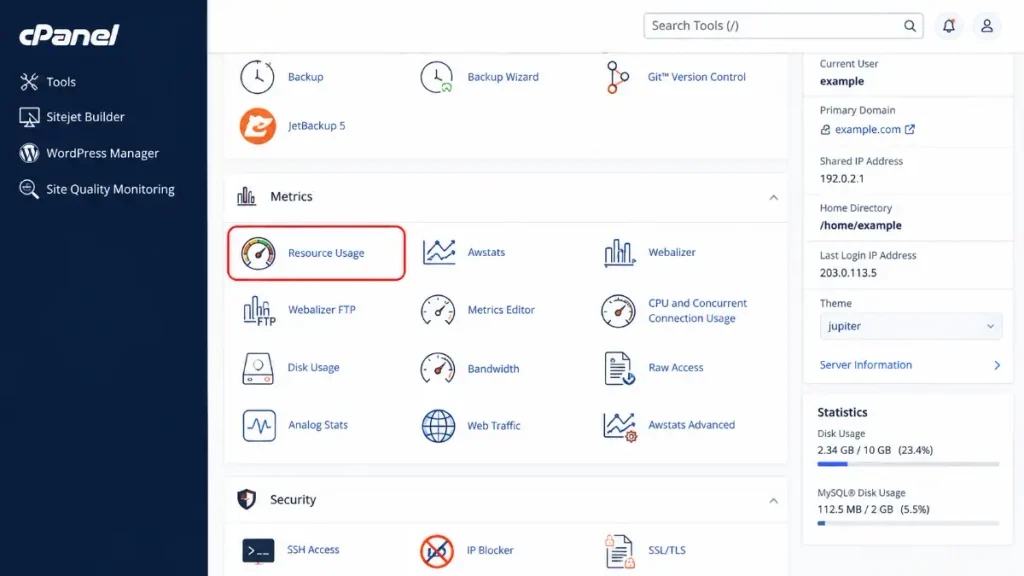The height and width of the screenshot is (576, 1024).
Task: Click the Metrics section heading
Action: tap(291, 197)
